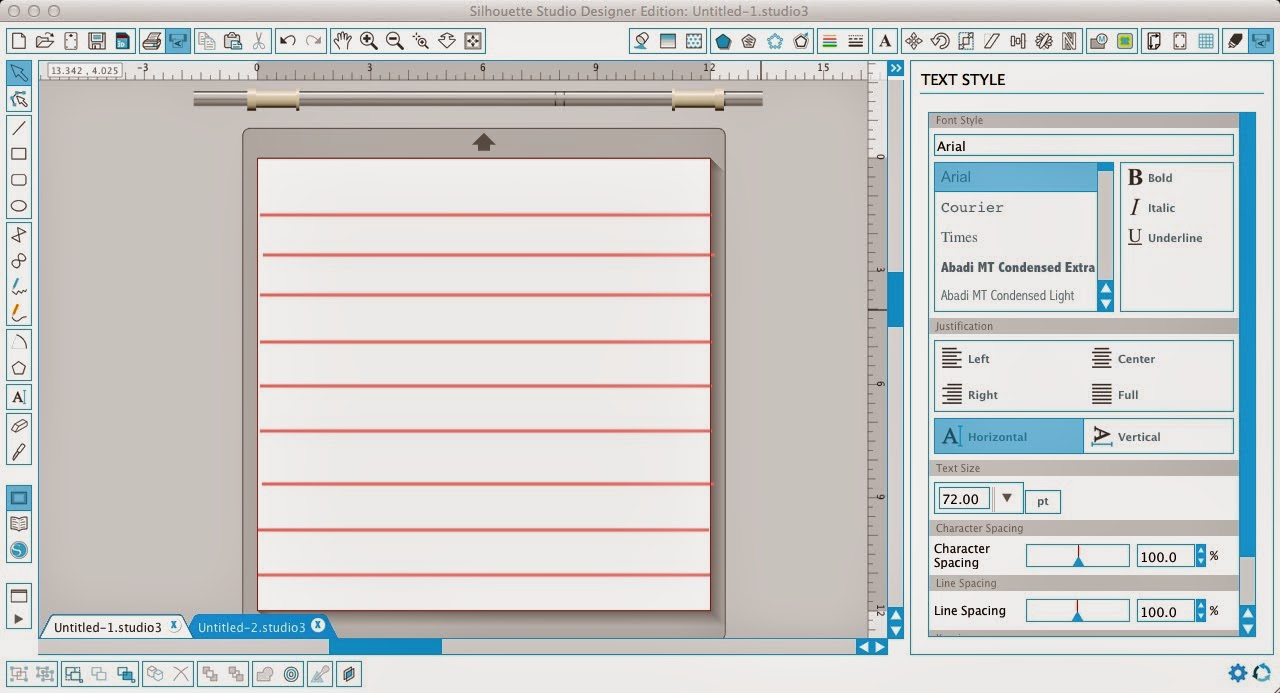
Task: Click the Send to Silhouette icon
Action: (1261, 41)
